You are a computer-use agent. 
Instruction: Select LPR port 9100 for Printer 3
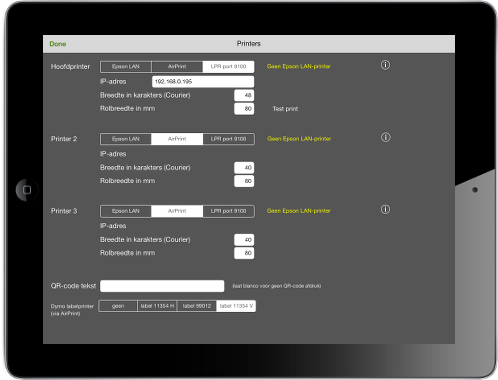point(228,211)
